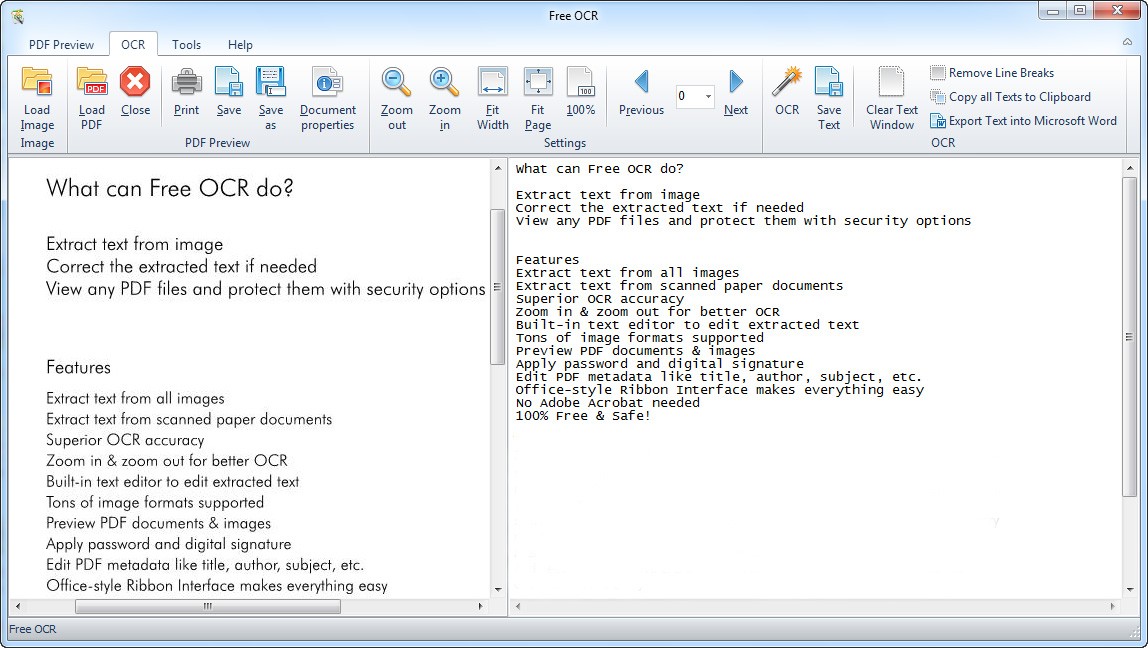The height and width of the screenshot is (648, 1148).
Task: Click the Free OCR app icon in title bar
Action: (x=18, y=15)
